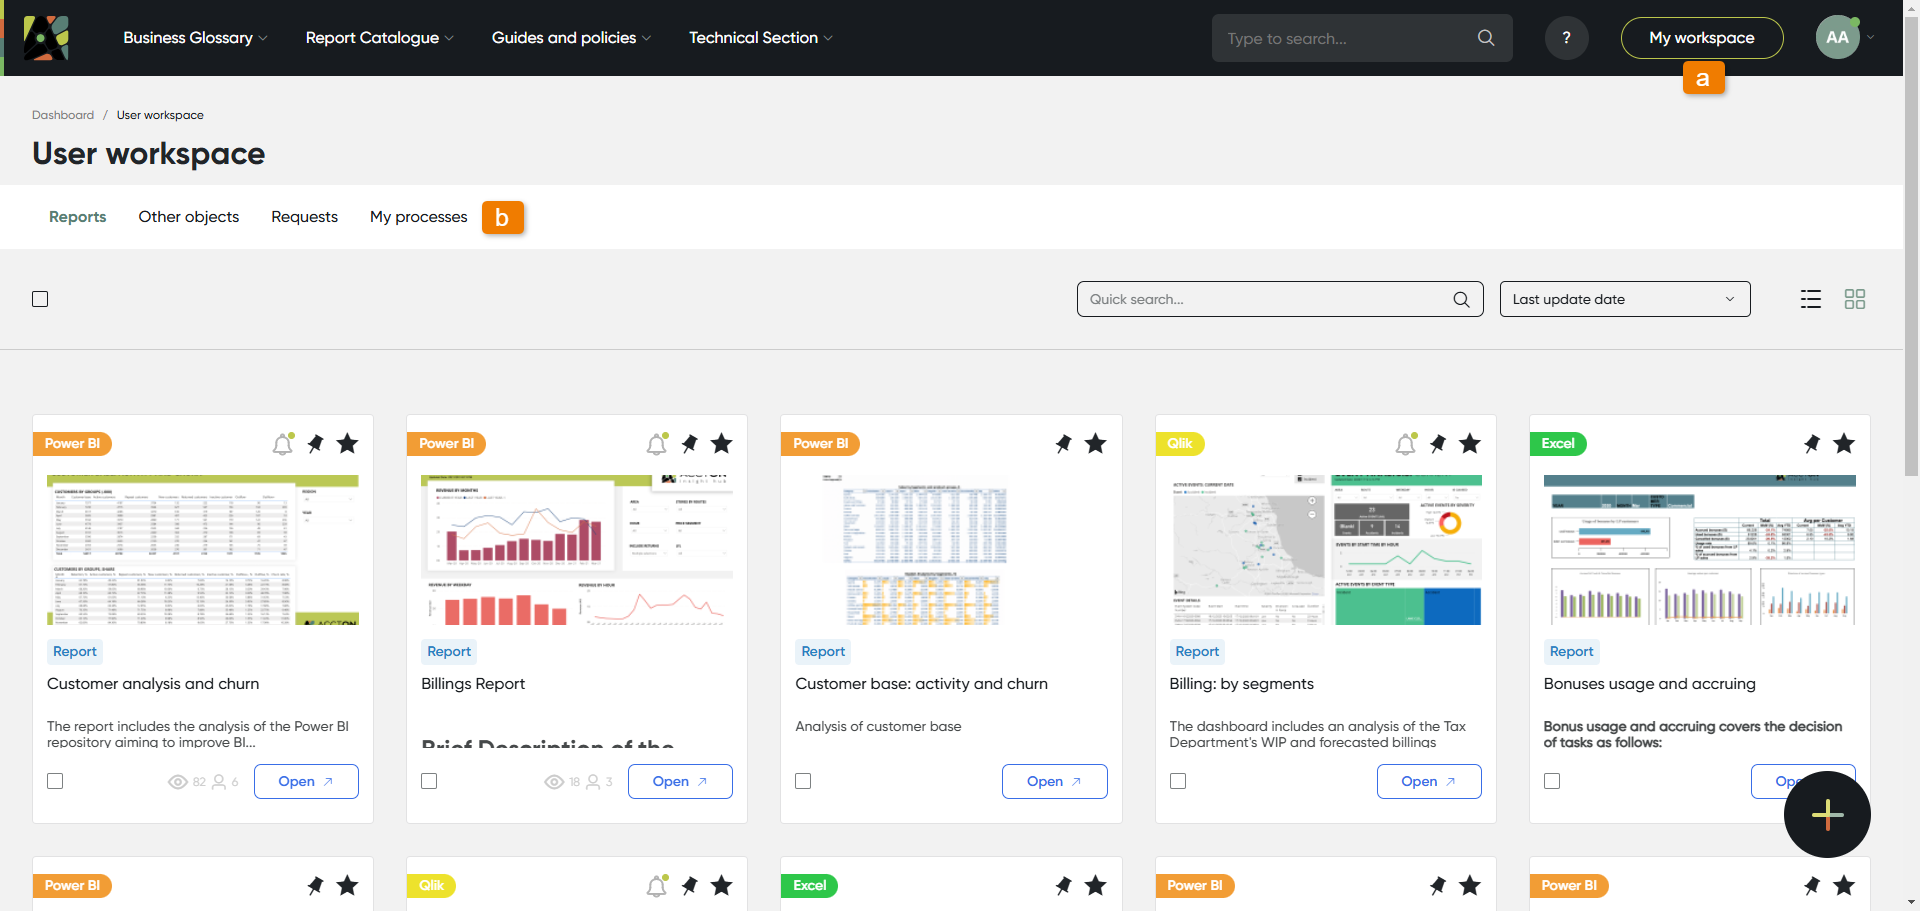
Task: Open the My processes tab
Action: point(418,217)
